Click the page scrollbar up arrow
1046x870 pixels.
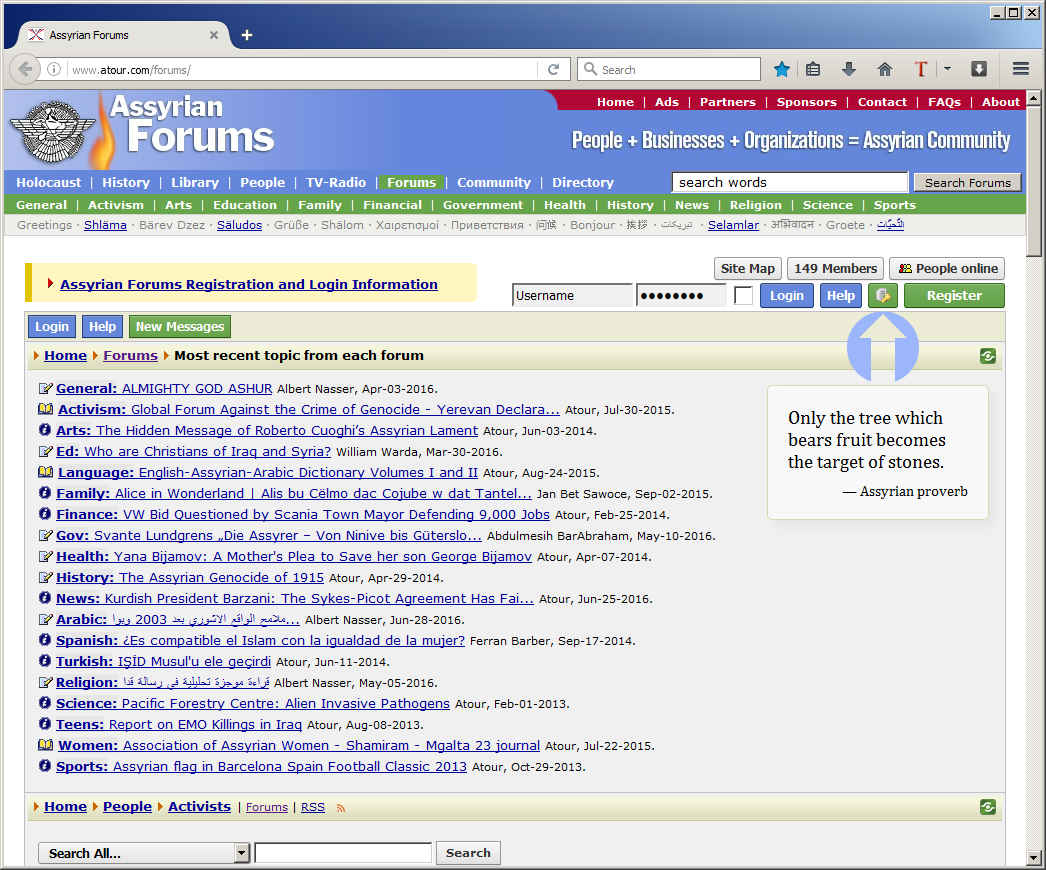(1033, 99)
